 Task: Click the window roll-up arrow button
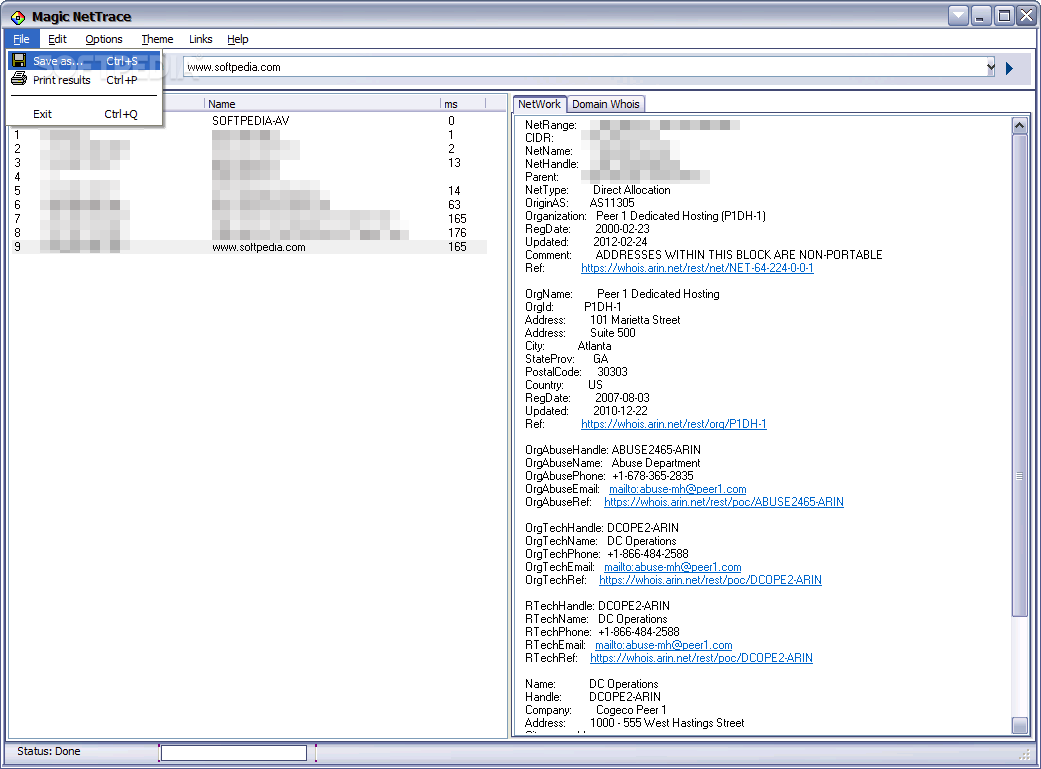click(958, 15)
